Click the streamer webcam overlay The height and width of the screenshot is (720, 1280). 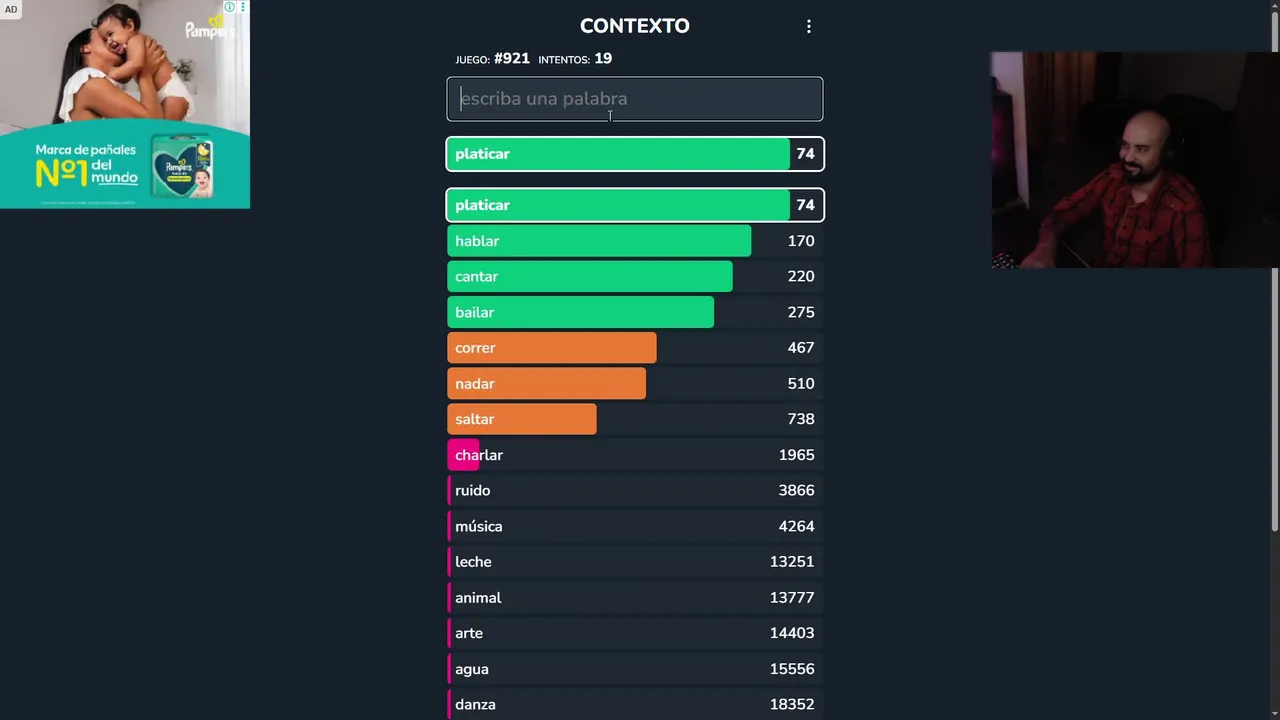pos(1135,160)
